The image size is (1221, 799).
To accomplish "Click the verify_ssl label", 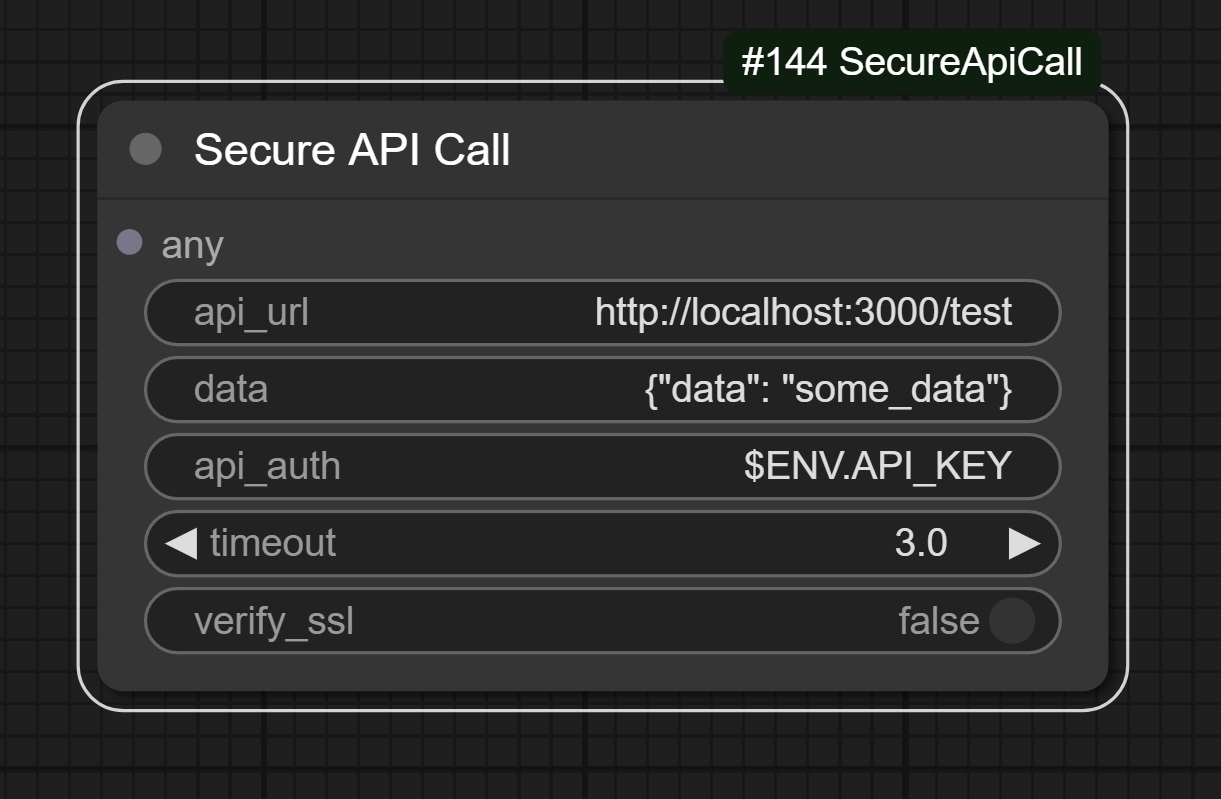I will tap(274, 621).
